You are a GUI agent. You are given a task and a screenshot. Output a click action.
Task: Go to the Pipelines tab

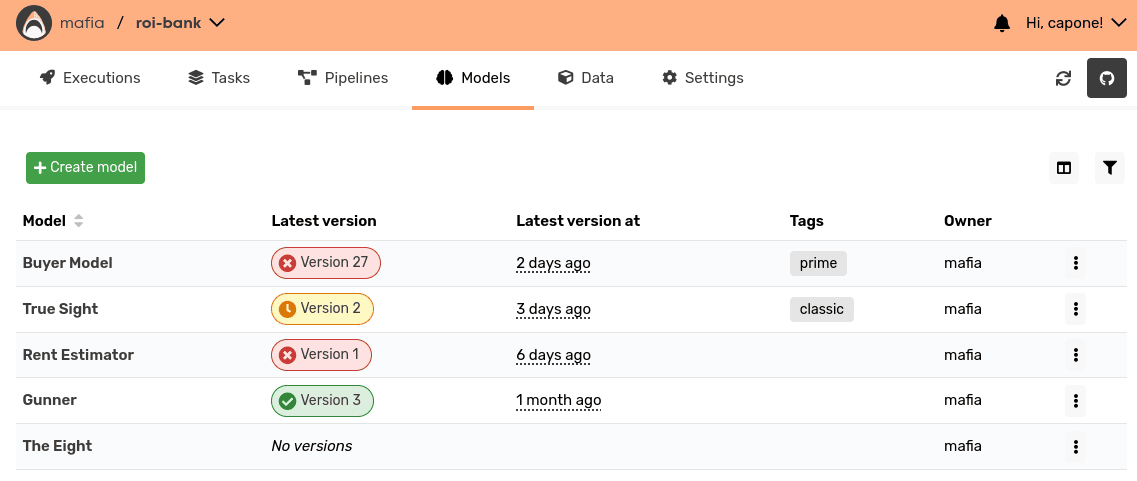[343, 78]
